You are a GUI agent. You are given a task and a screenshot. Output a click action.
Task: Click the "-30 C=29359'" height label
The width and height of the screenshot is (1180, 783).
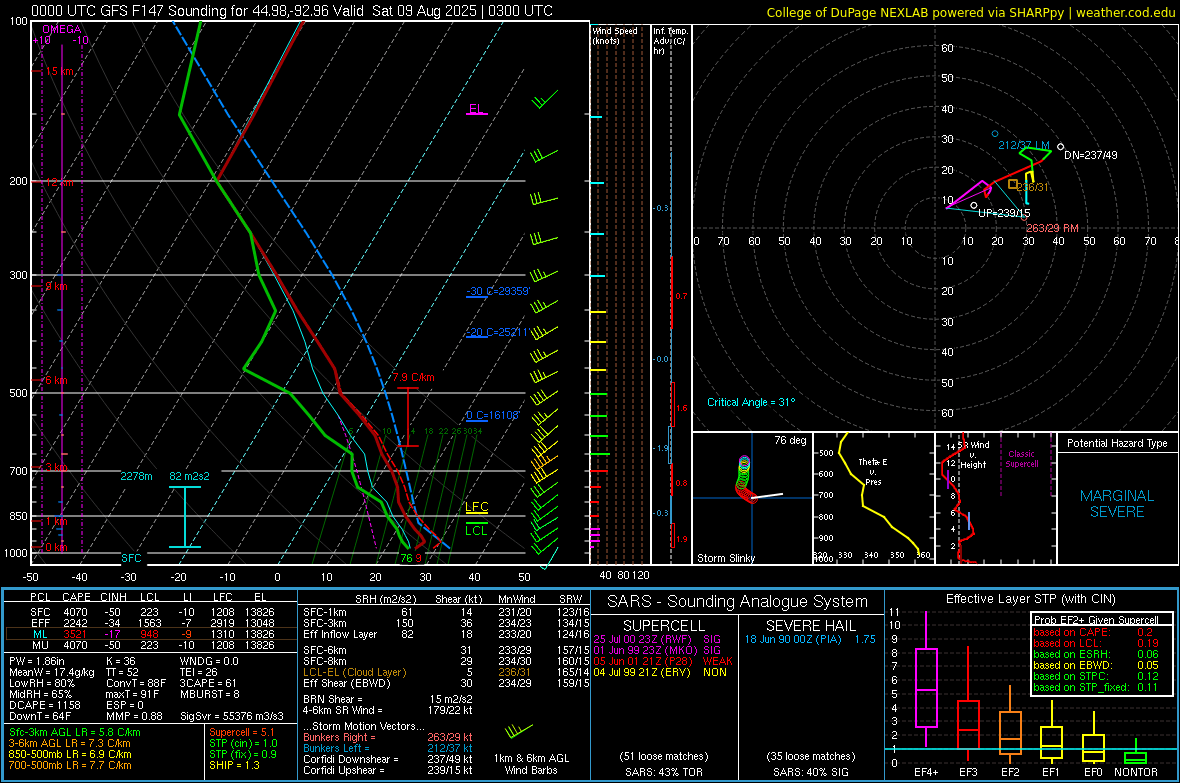tap(497, 291)
